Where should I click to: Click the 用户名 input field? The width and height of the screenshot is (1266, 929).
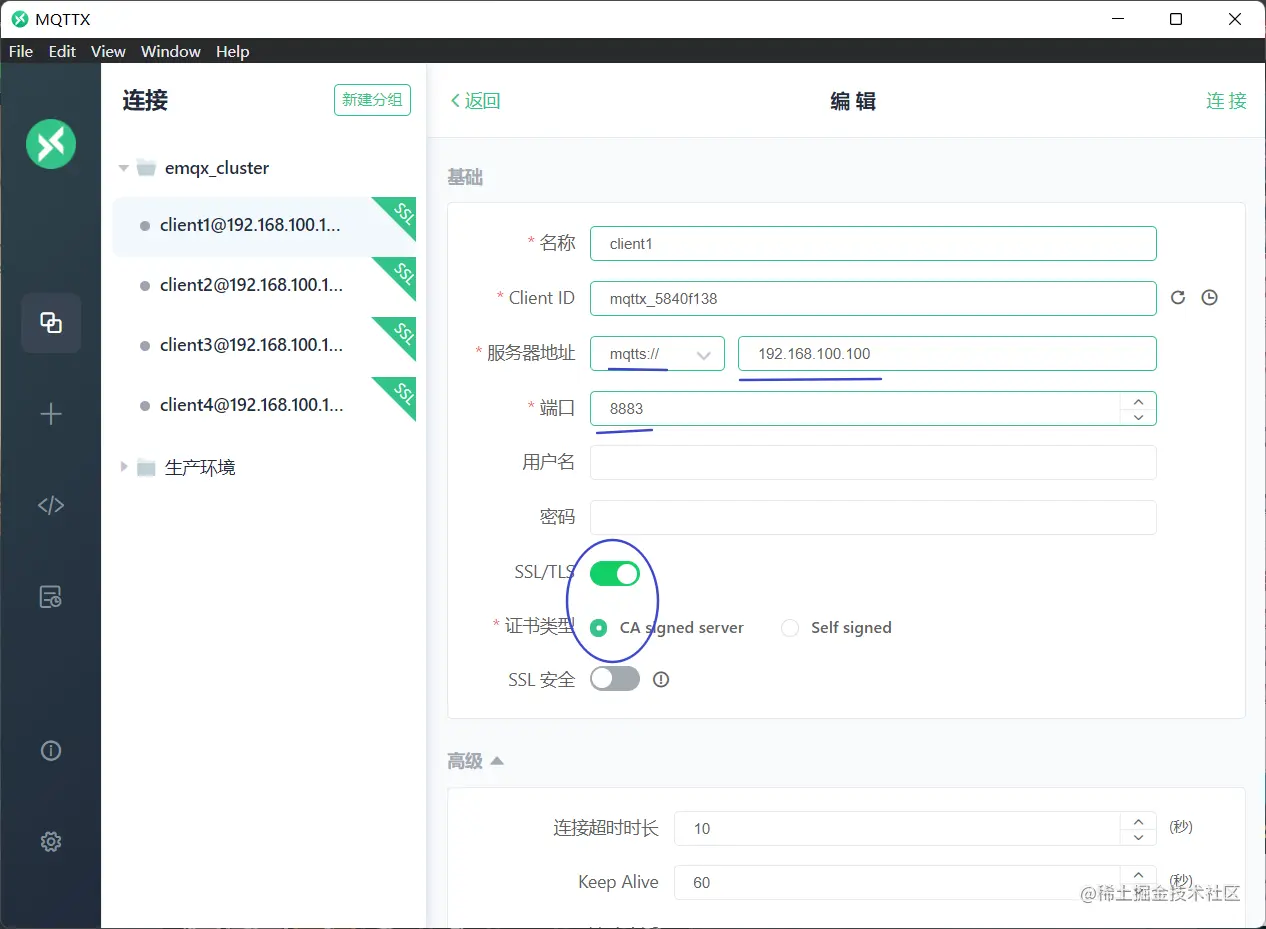[873, 463]
